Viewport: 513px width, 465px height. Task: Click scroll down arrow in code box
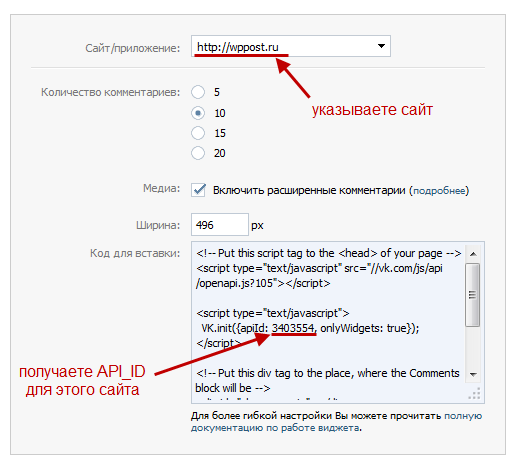[x=473, y=374]
